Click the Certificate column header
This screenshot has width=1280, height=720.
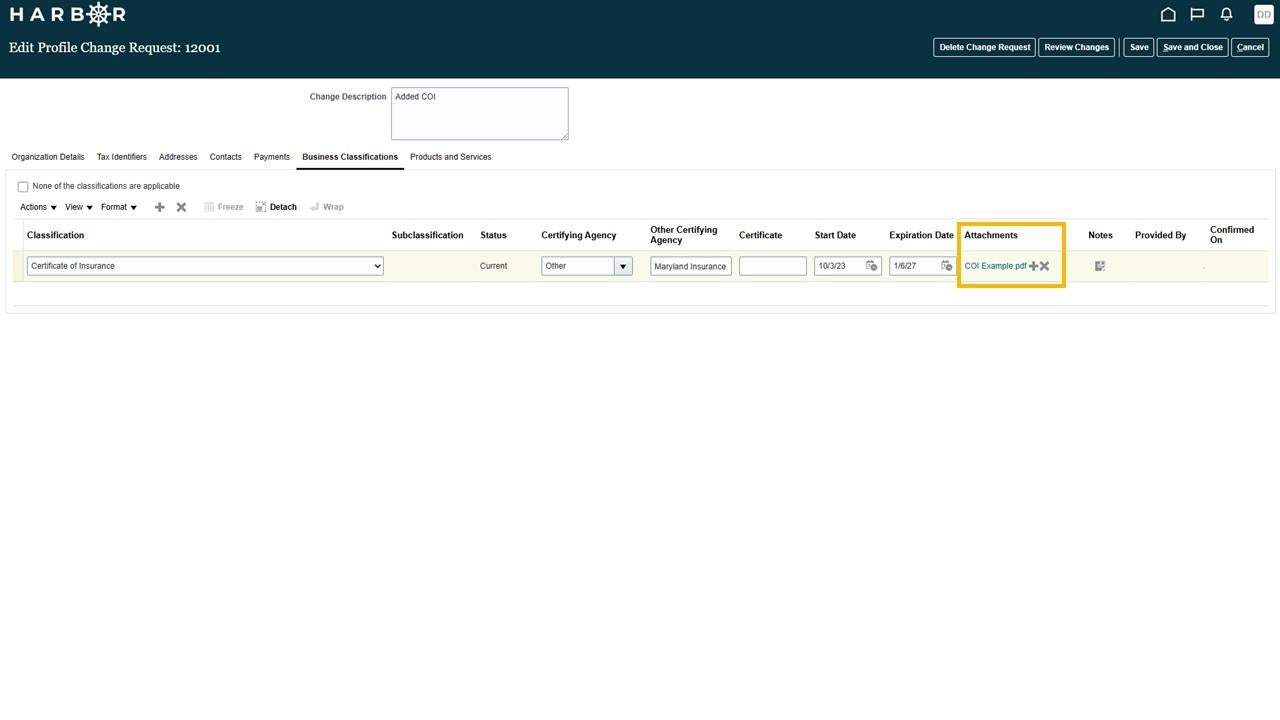tap(761, 235)
